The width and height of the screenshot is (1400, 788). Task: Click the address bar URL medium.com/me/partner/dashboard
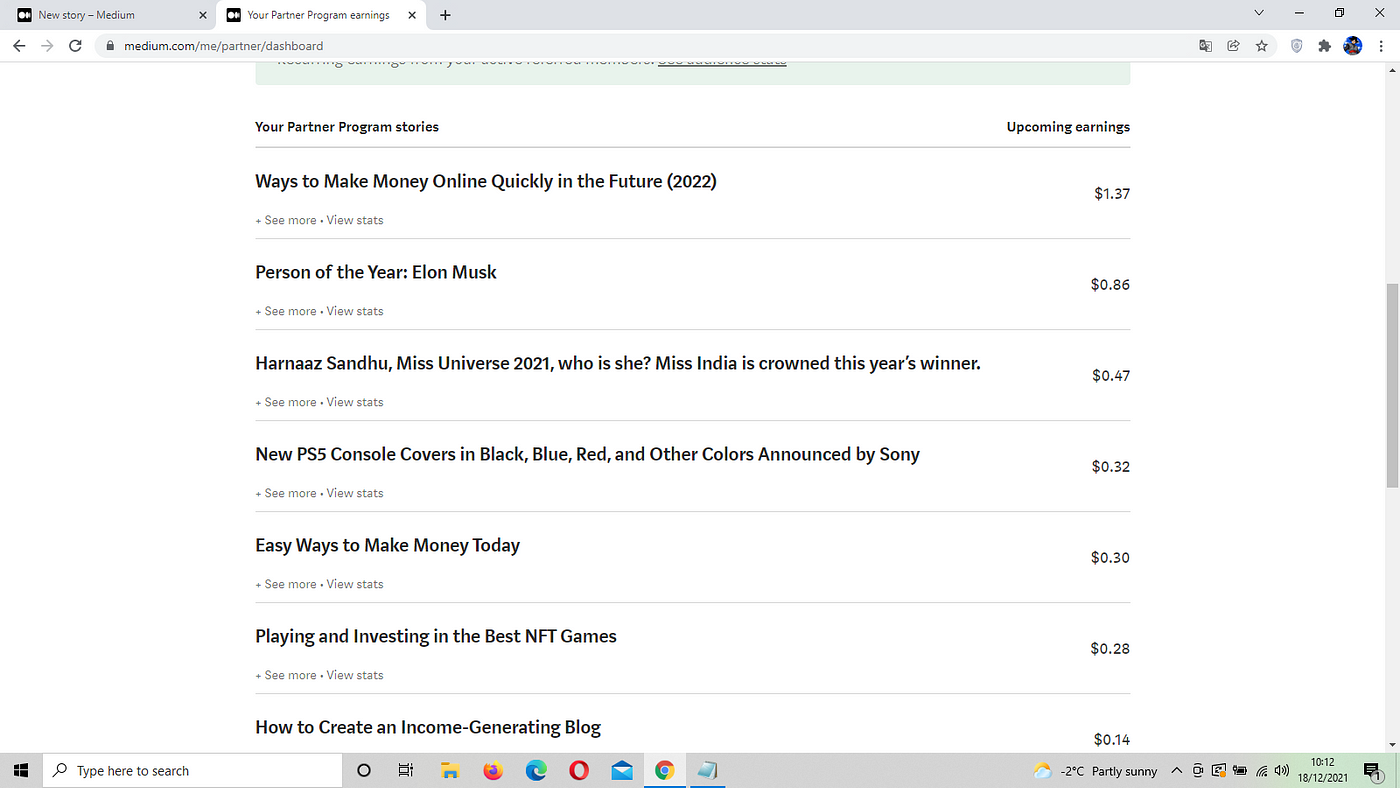click(223, 46)
